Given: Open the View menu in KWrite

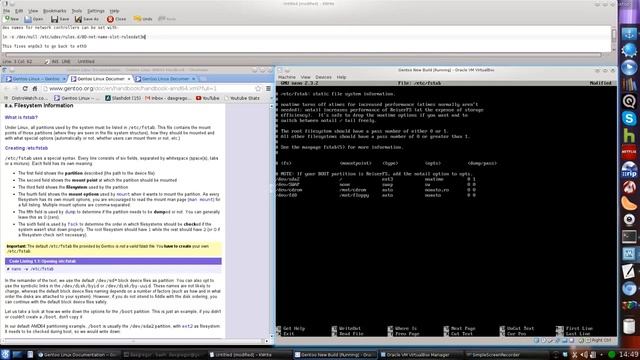Looking at the screenshot, I should 33,11.
